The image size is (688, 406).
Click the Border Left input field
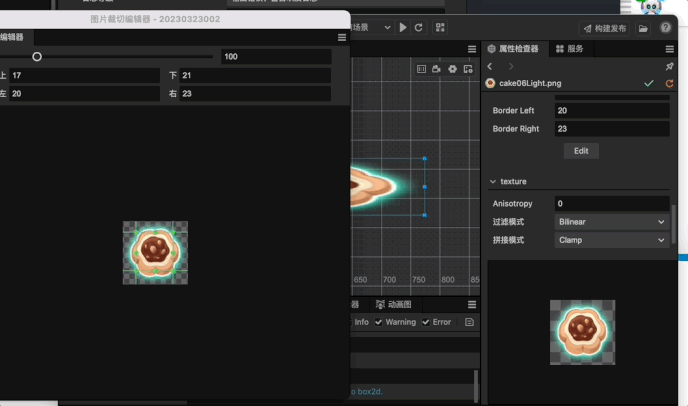click(x=612, y=111)
